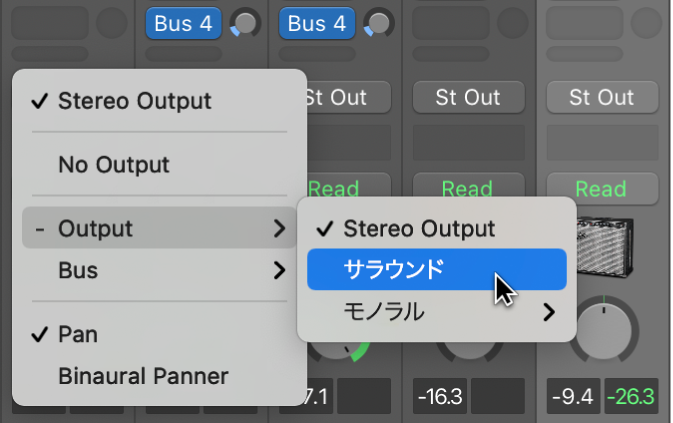Pick Stereo Output in the Output submenu
The image size is (673, 423).
click(418, 228)
